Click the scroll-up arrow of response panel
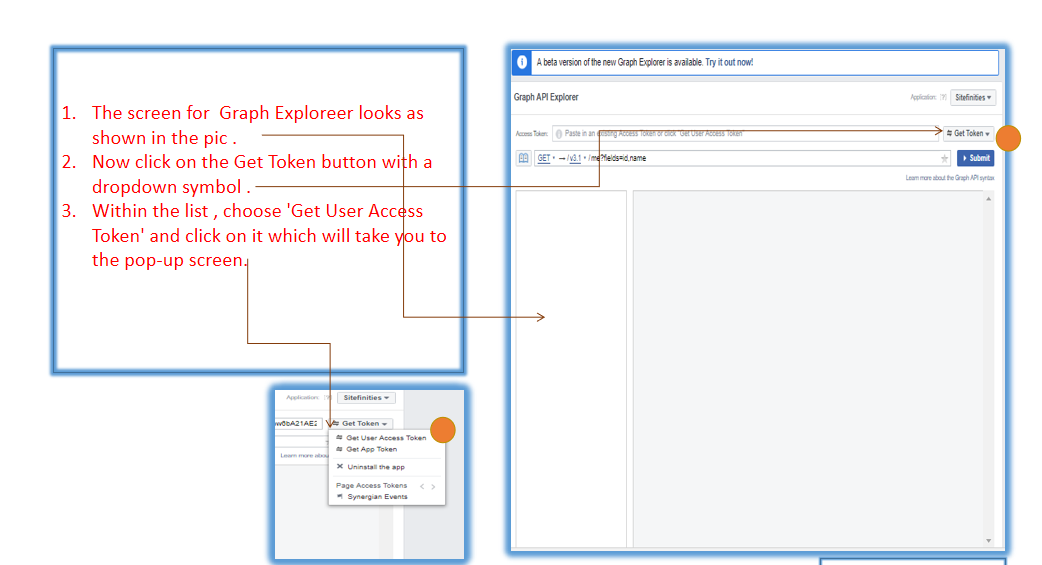This screenshot has height=565, width=1042. [x=989, y=199]
